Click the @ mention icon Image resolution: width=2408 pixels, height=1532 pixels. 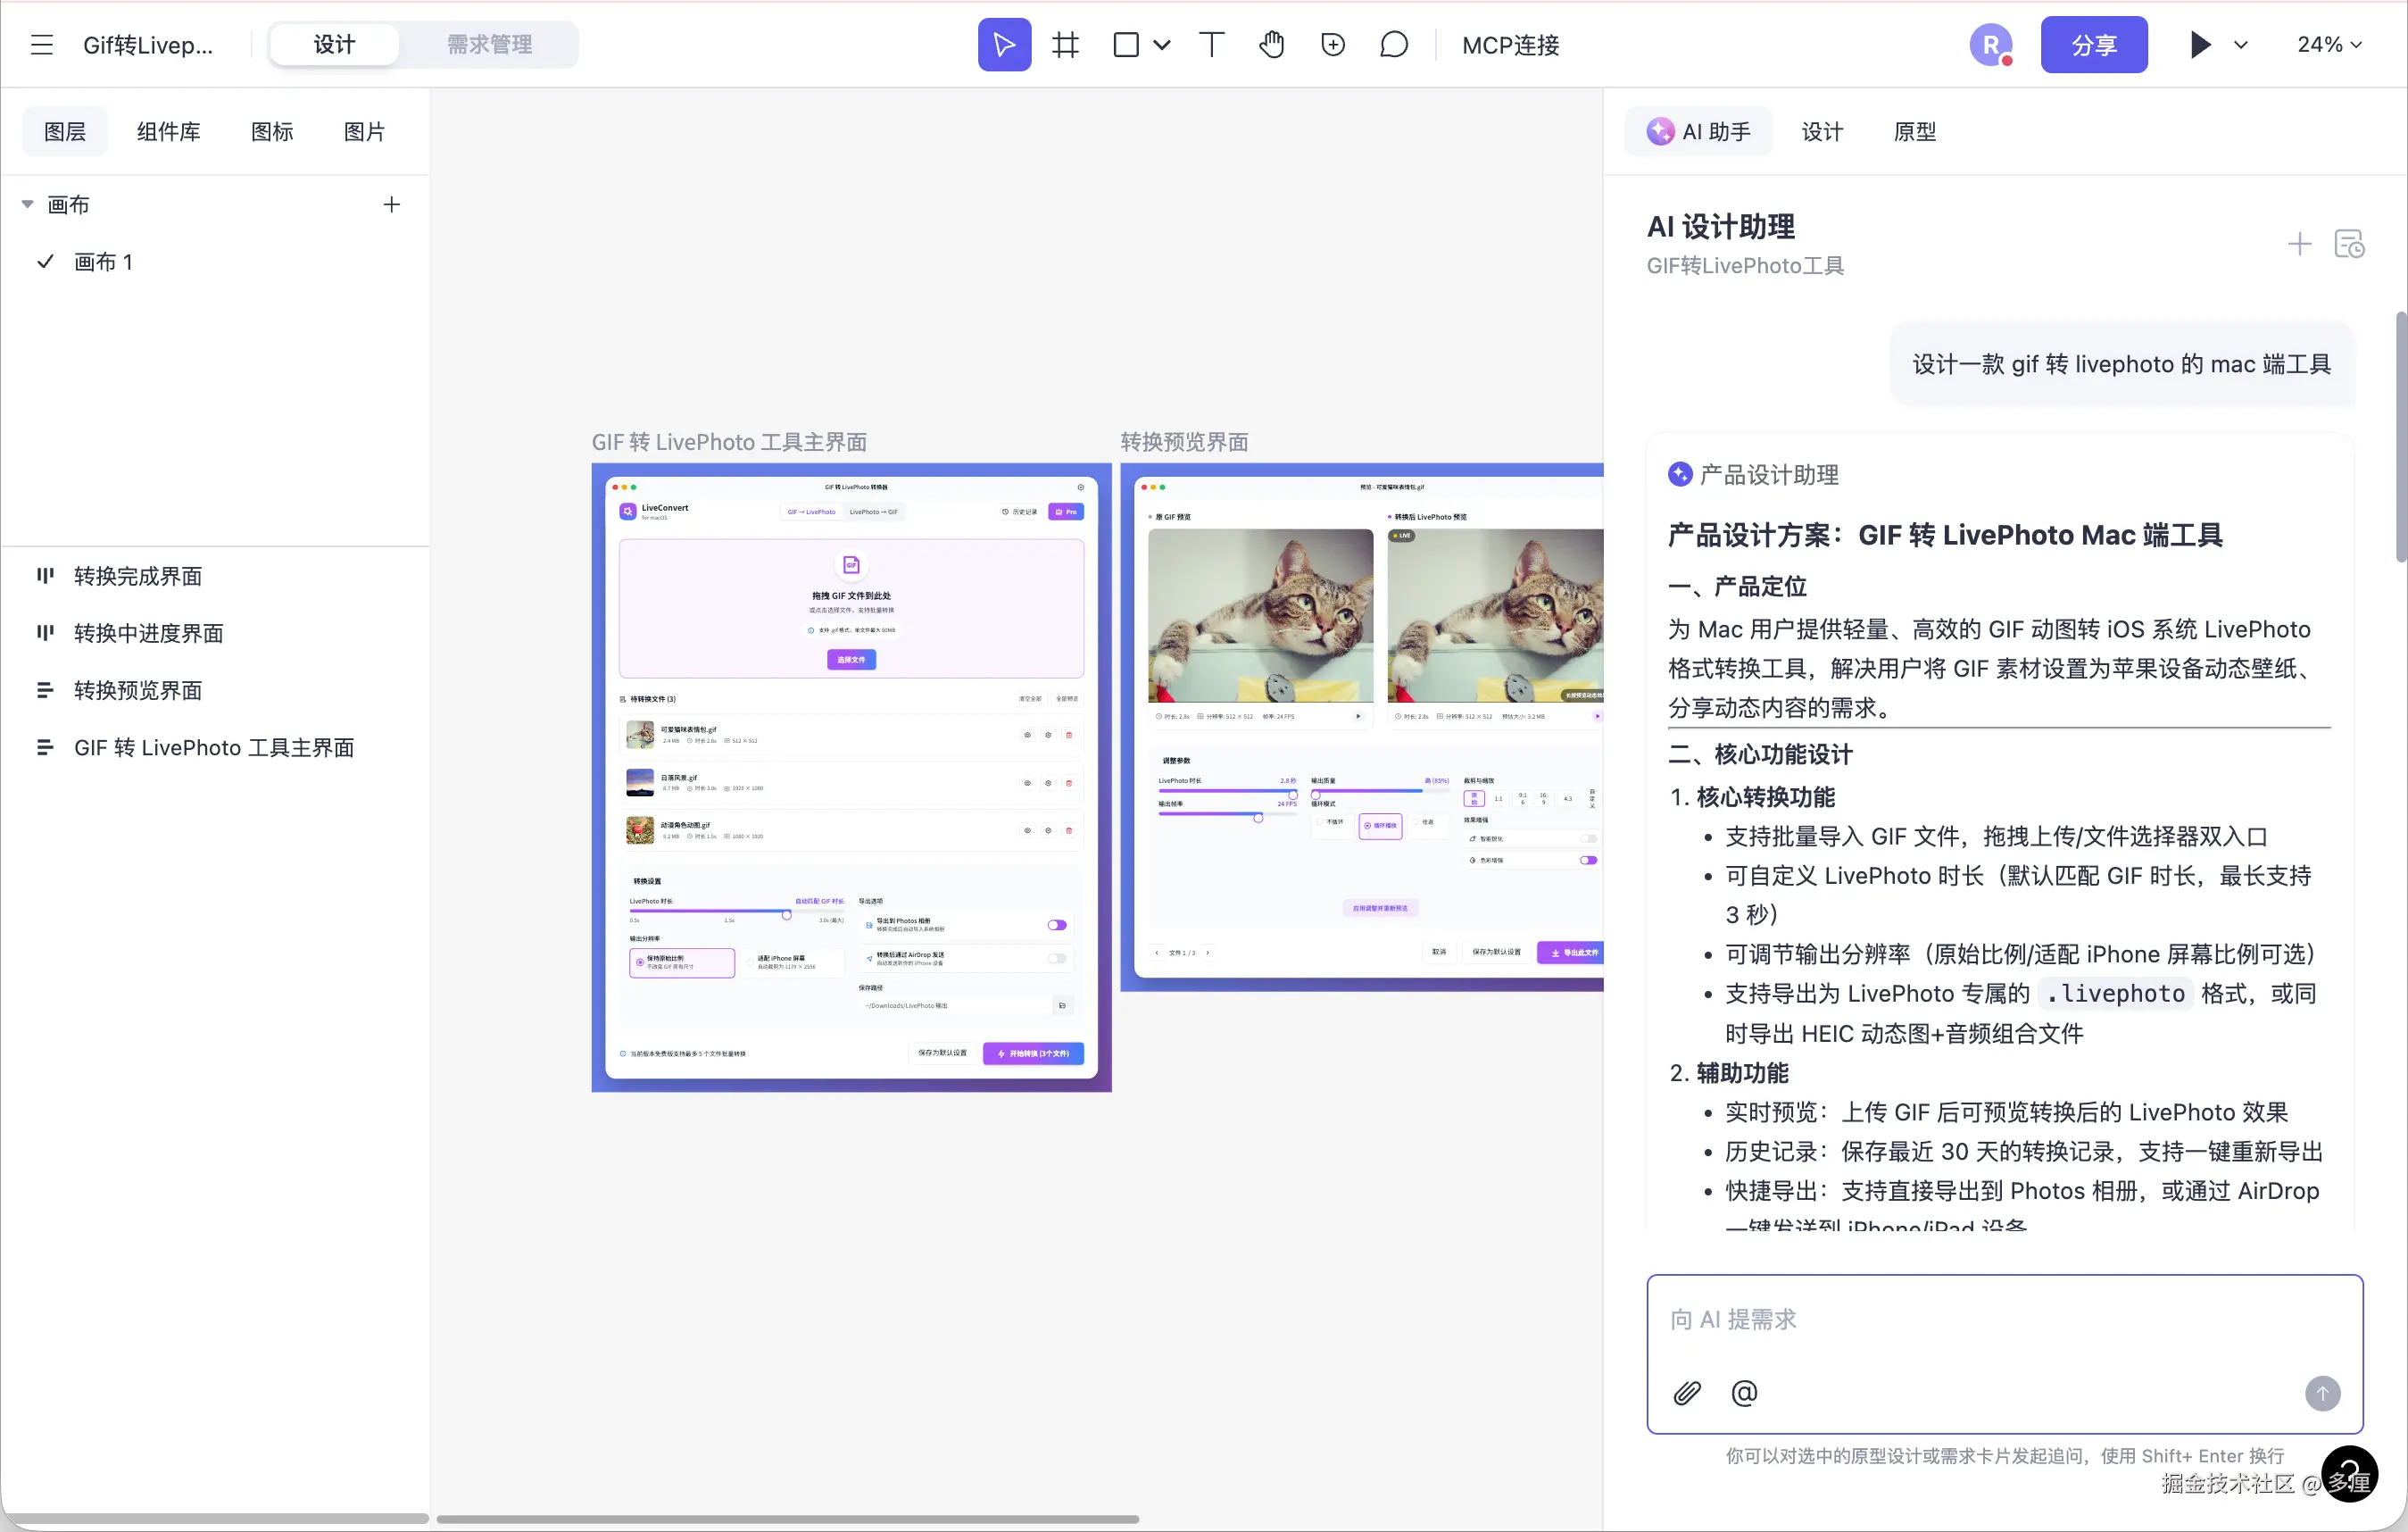point(1744,1393)
